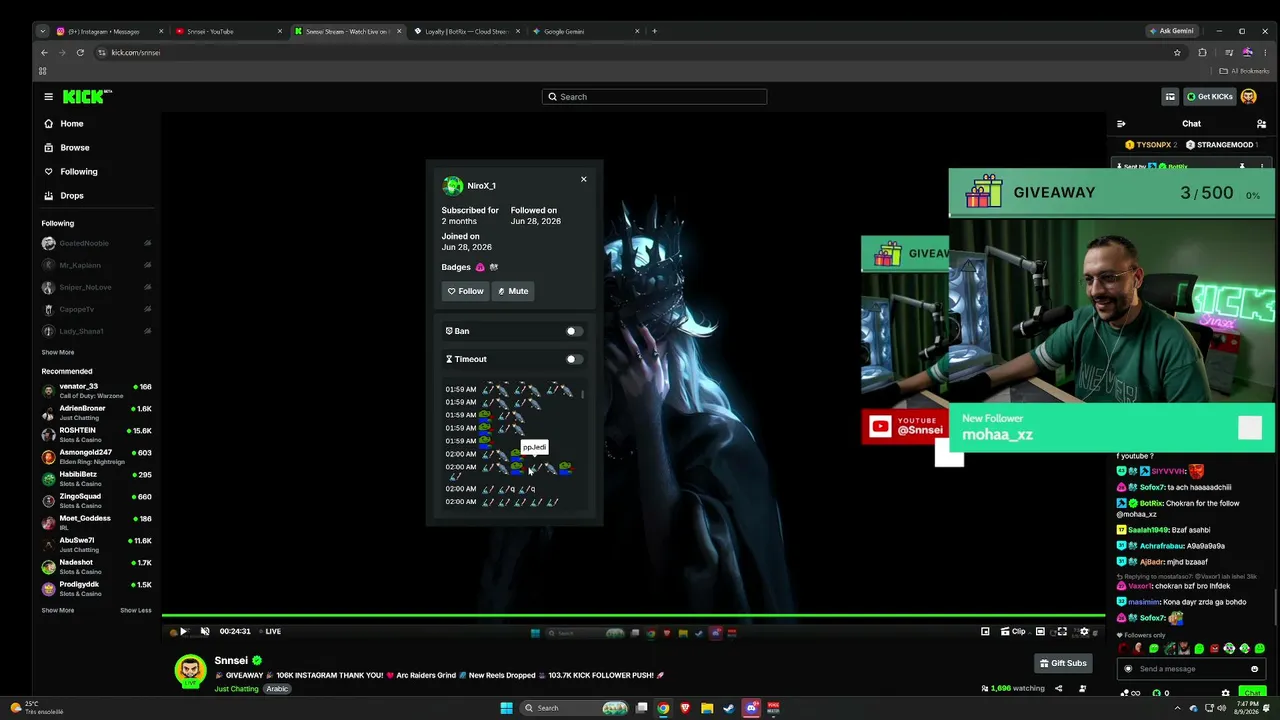The image size is (1280, 720).
Task: Follow user NiroX_1
Action: [466, 291]
